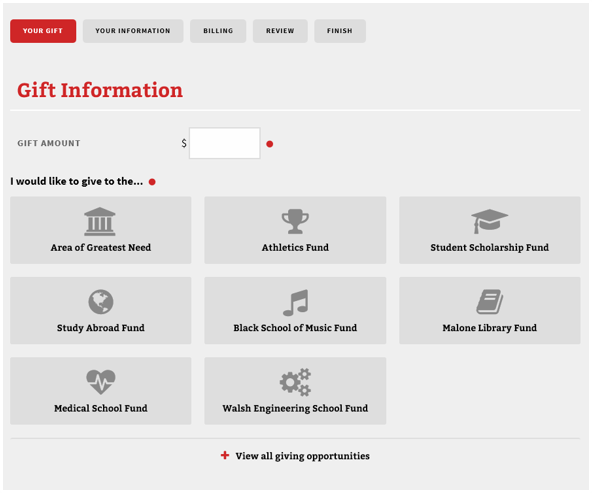Focus the Gift Amount input field
Image resolution: width=592 pixels, height=493 pixels.
225,143
